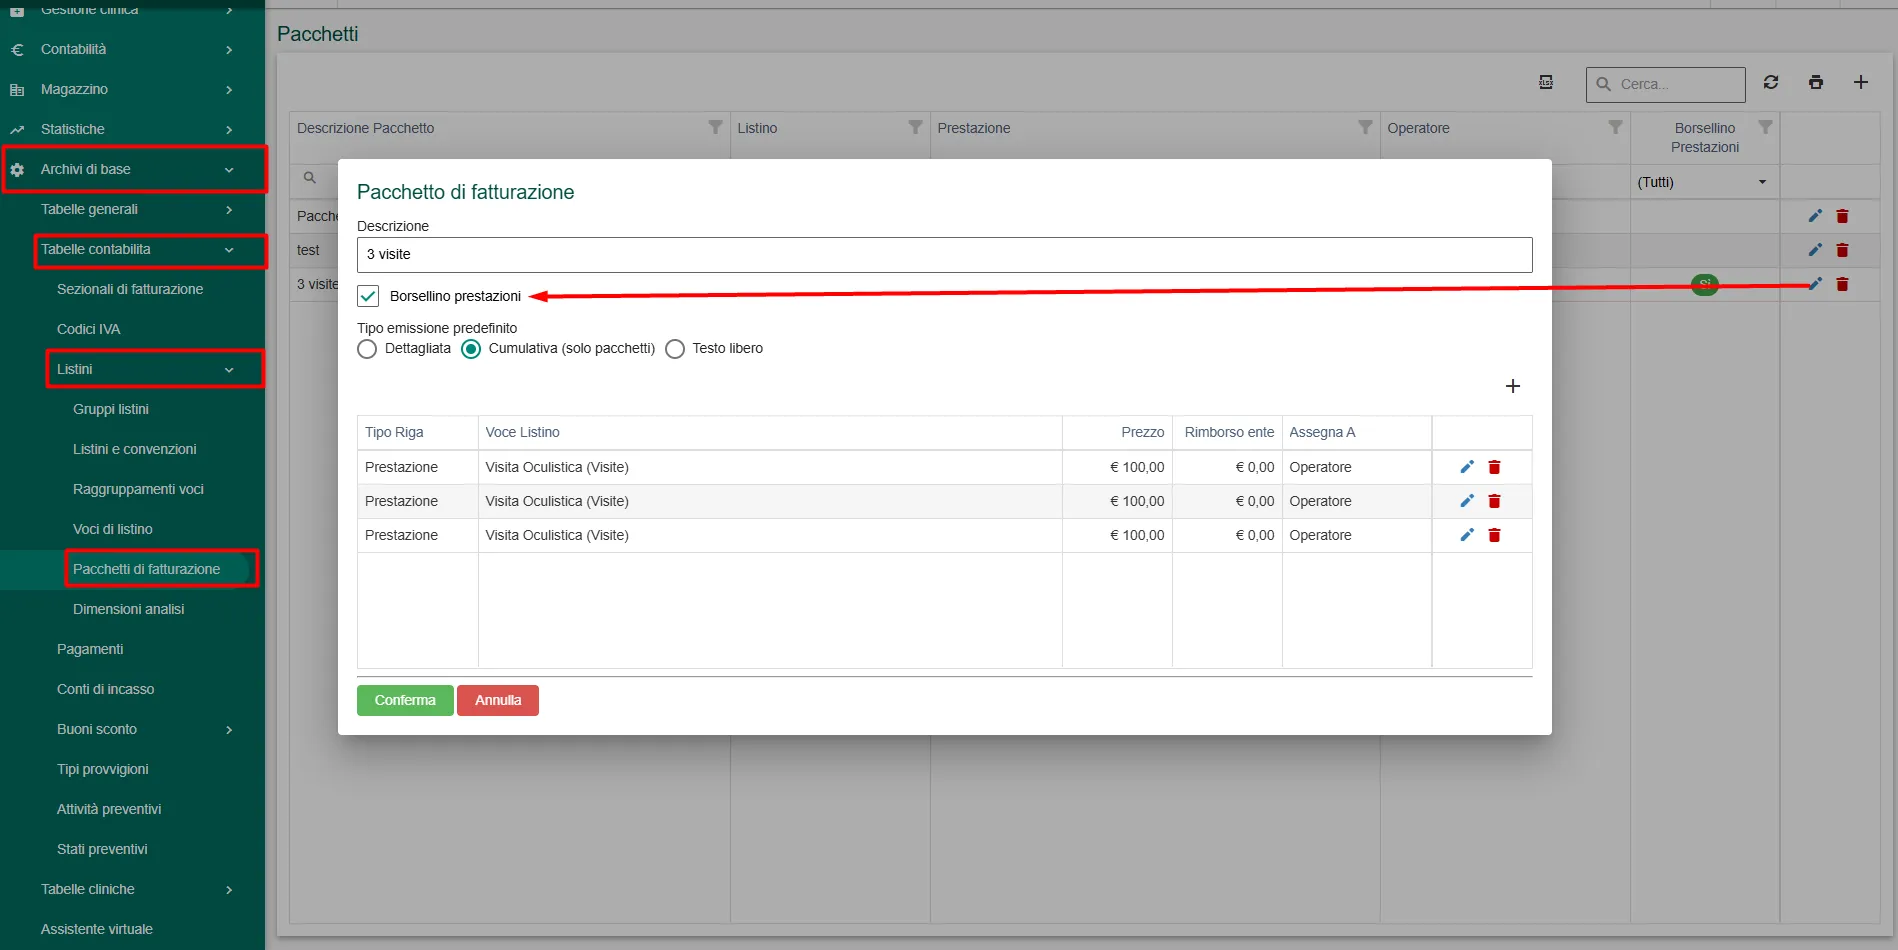Expand the Magazzino menu chevron
Image resolution: width=1898 pixels, height=950 pixels.
pyautogui.click(x=229, y=89)
